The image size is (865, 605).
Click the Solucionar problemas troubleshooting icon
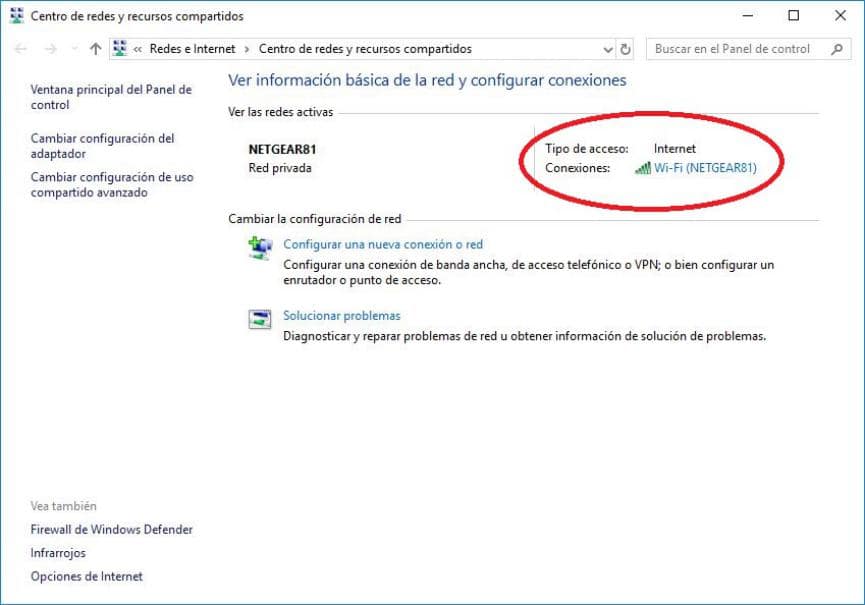pos(260,318)
